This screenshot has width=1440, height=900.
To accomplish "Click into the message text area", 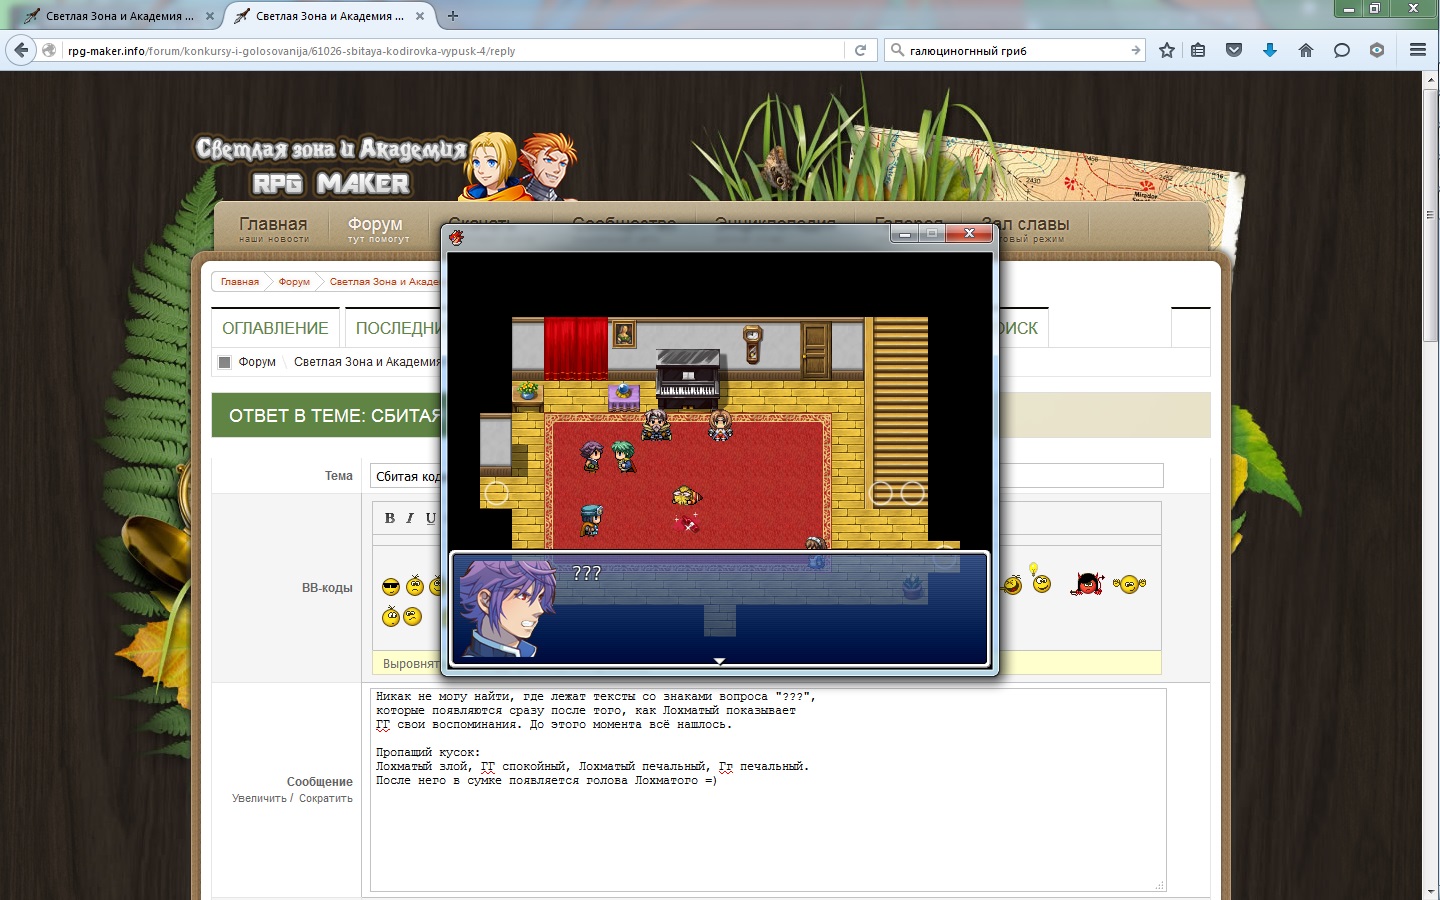I will [768, 789].
